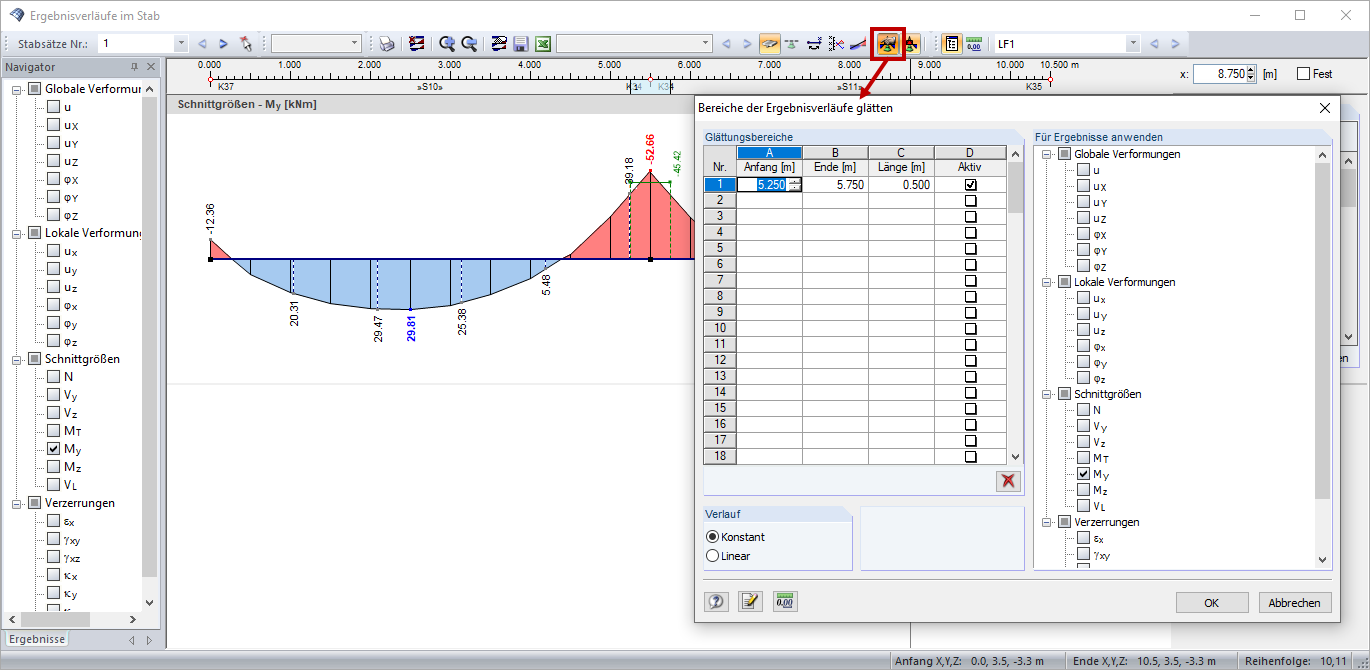This screenshot has width=1370, height=670.
Task: Click the x position field 8.750
Action: [x=1218, y=74]
